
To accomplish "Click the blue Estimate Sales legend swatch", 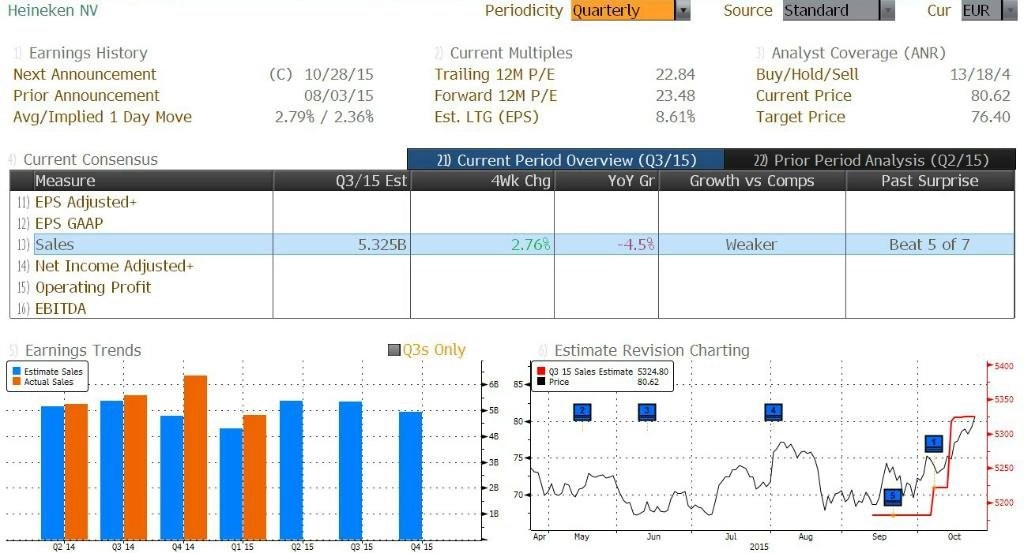I will tap(16, 371).
